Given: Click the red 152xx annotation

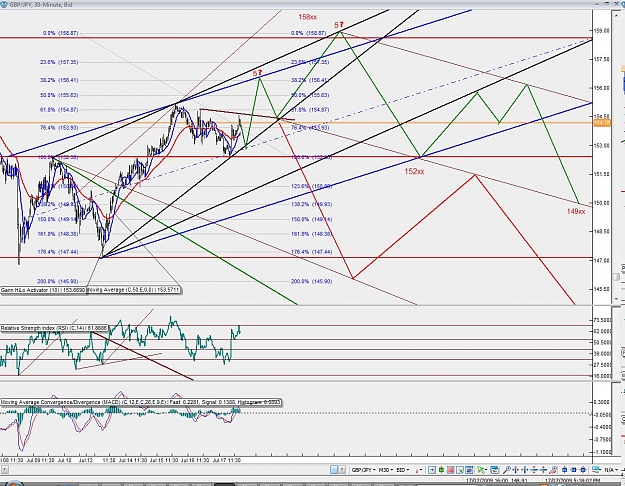Looking at the screenshot, I should point(415,171).
